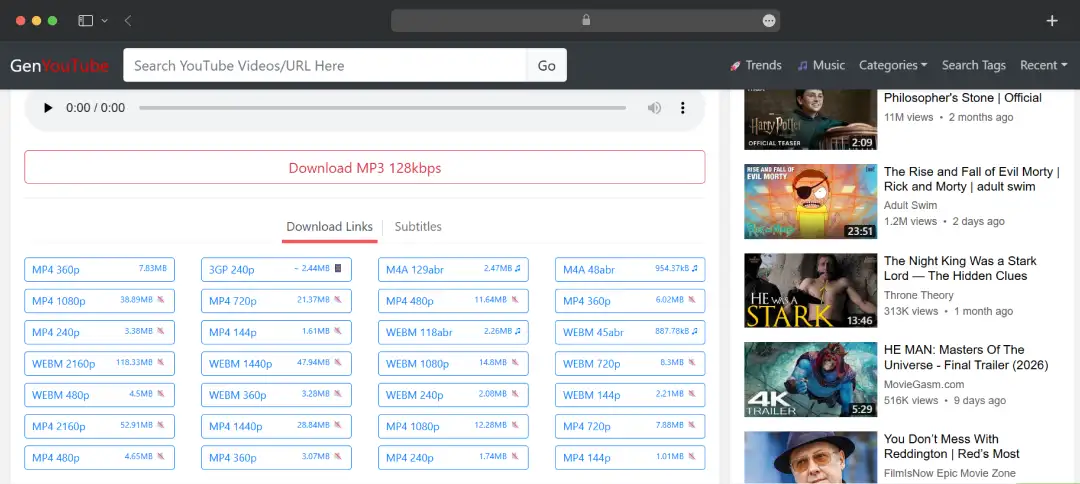Download MP4 360p 3.07MB
Screen dimensions: 1080x484
[276, 458]
